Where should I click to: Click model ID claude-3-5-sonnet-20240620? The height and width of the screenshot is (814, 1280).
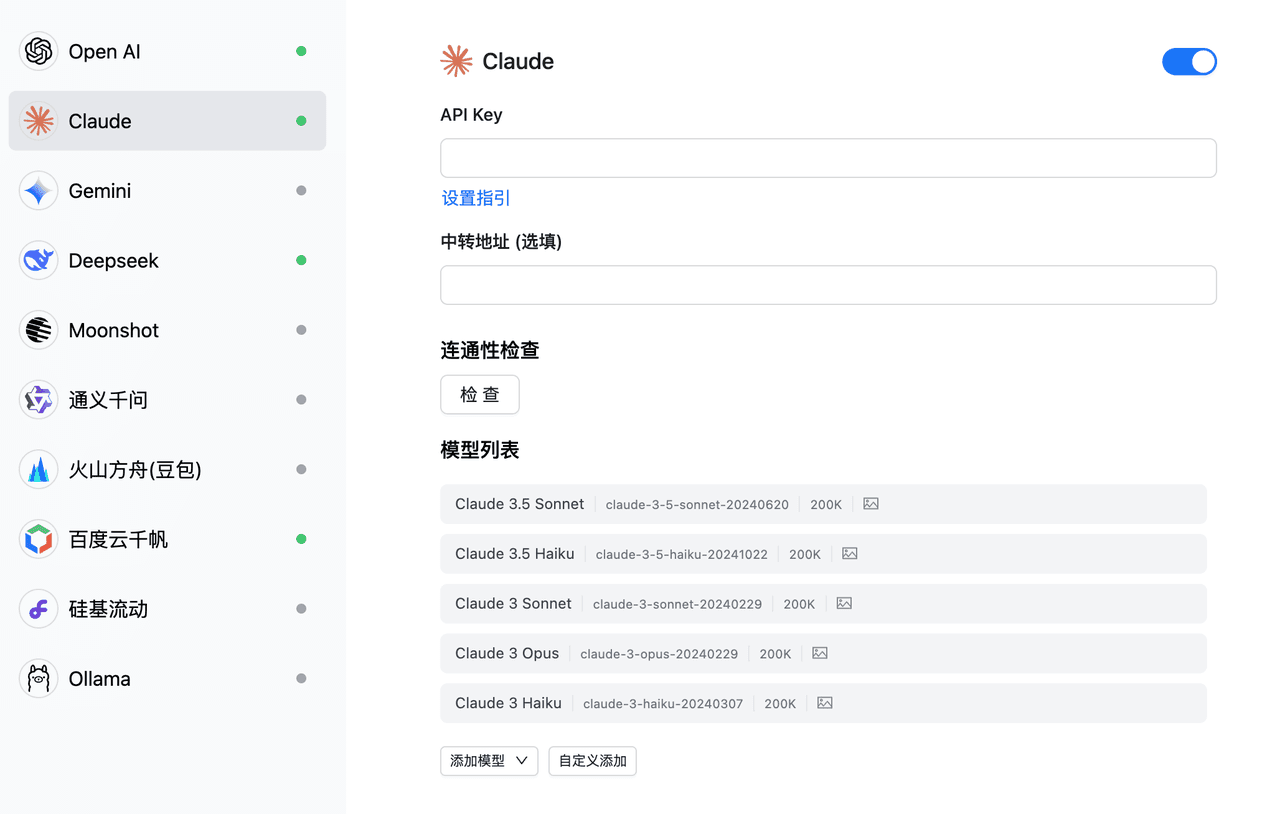pos(697,505)
